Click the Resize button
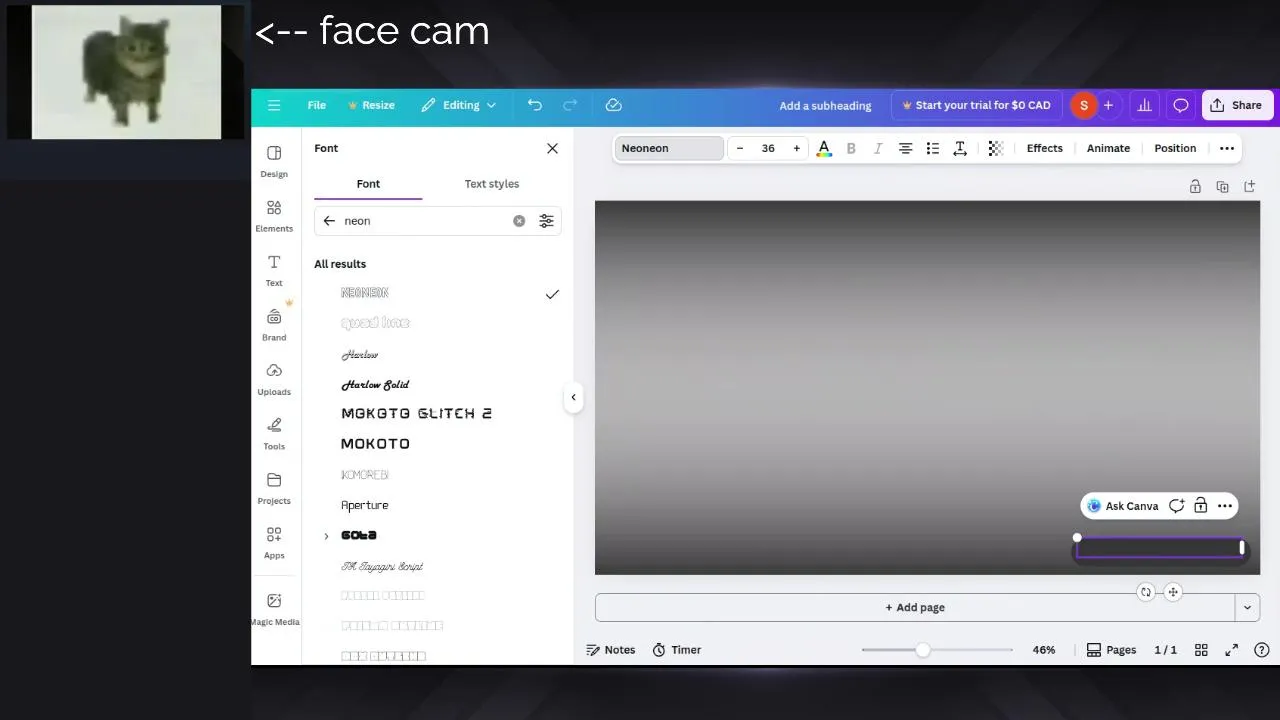The image size is (1280, 720). coord(371,105)
